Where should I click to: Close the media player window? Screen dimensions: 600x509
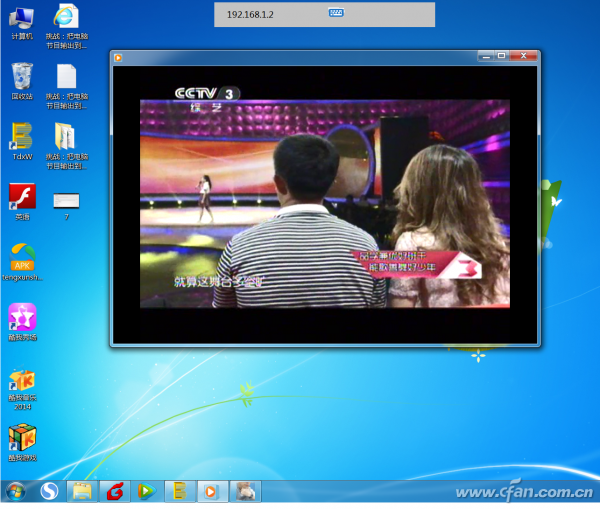523,56
